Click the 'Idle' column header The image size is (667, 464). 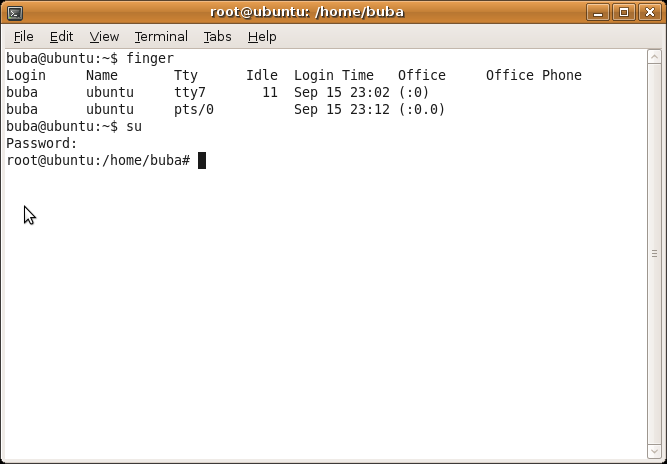(x=262, y=75)
